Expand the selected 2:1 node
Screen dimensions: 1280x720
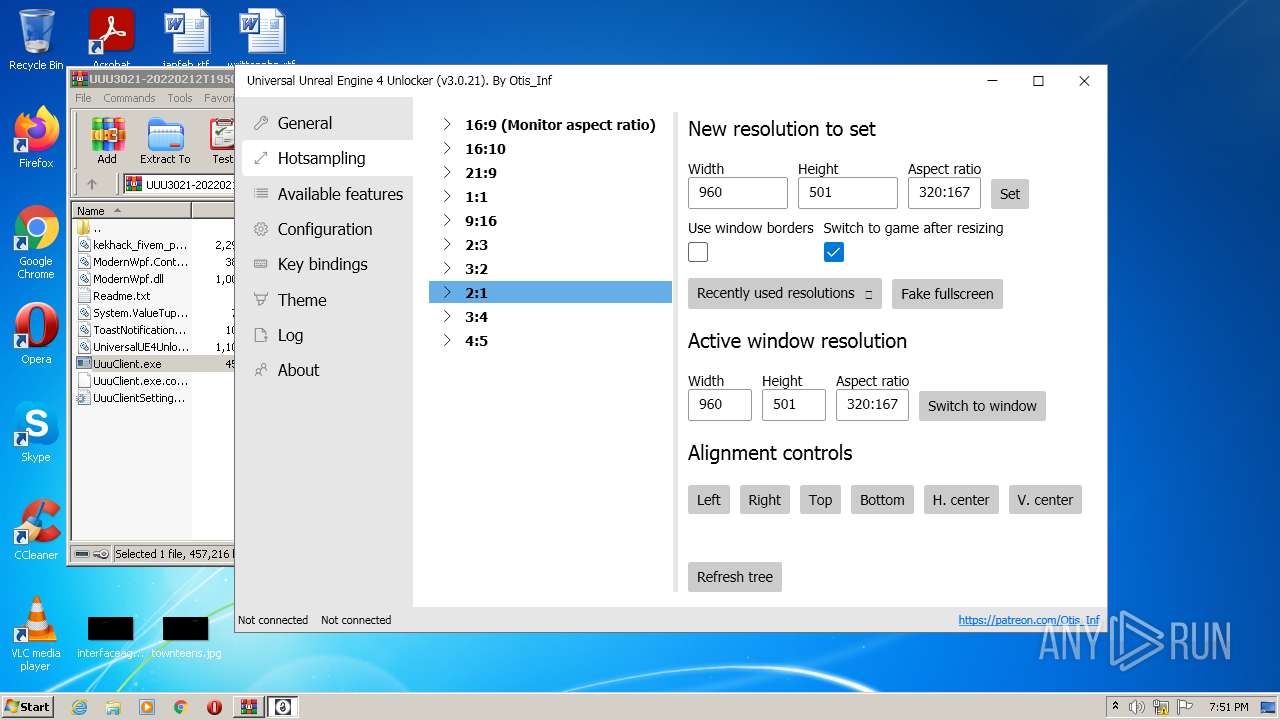click(447, 293)
